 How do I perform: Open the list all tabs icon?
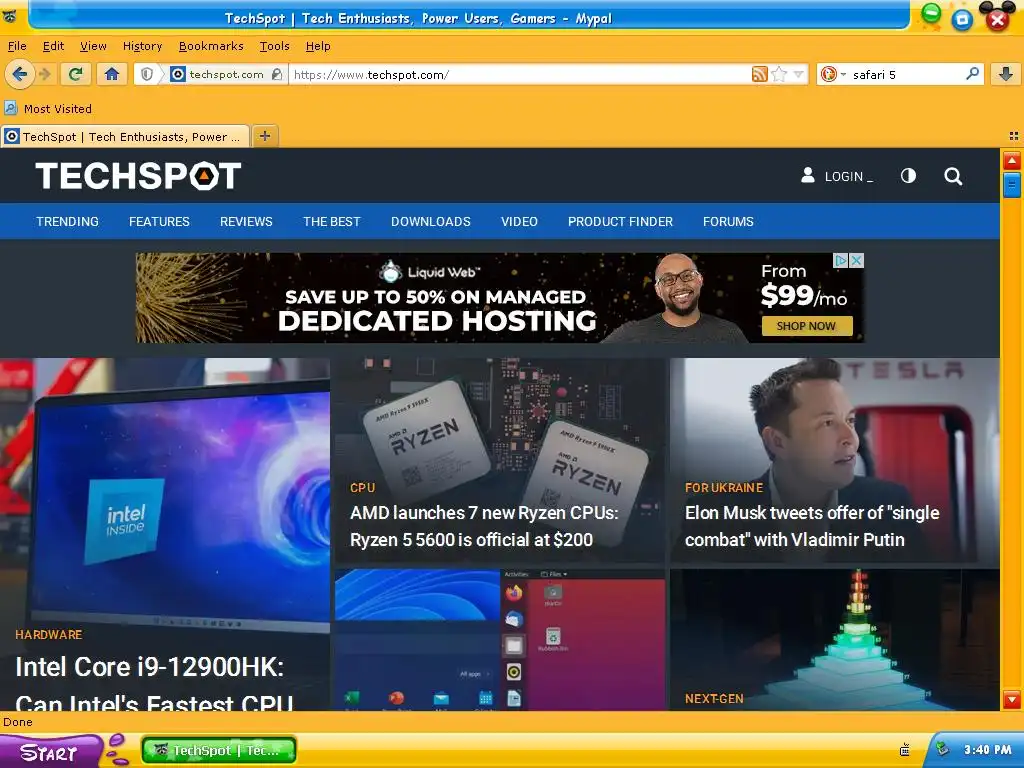[1014, 136]
